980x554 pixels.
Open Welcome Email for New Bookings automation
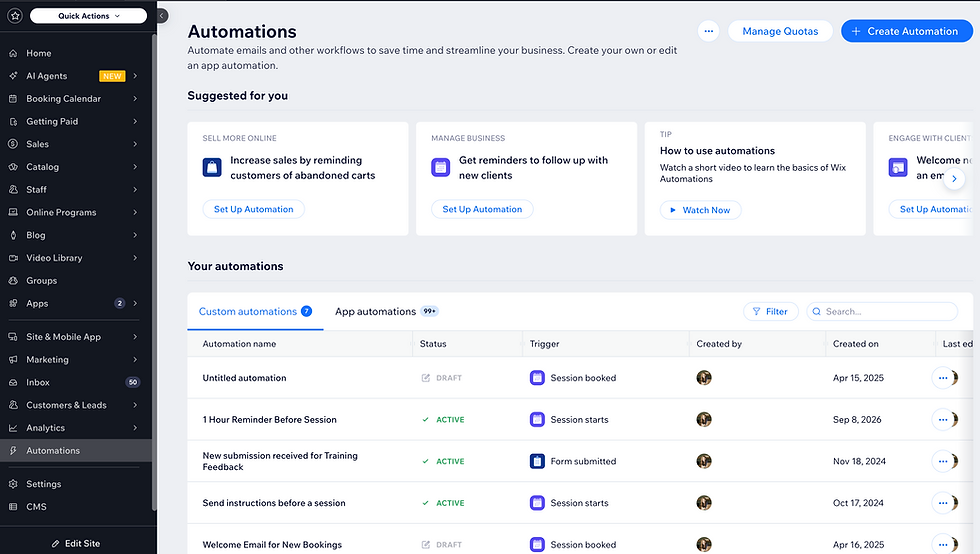click(x=272, y=545)
